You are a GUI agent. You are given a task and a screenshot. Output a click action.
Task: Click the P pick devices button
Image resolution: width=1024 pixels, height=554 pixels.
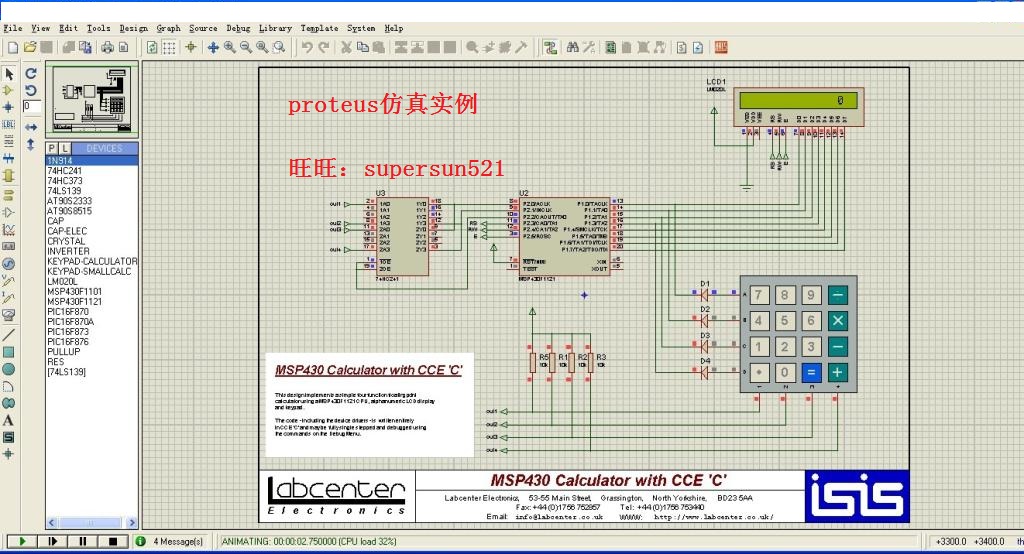(x=52, y=148)
